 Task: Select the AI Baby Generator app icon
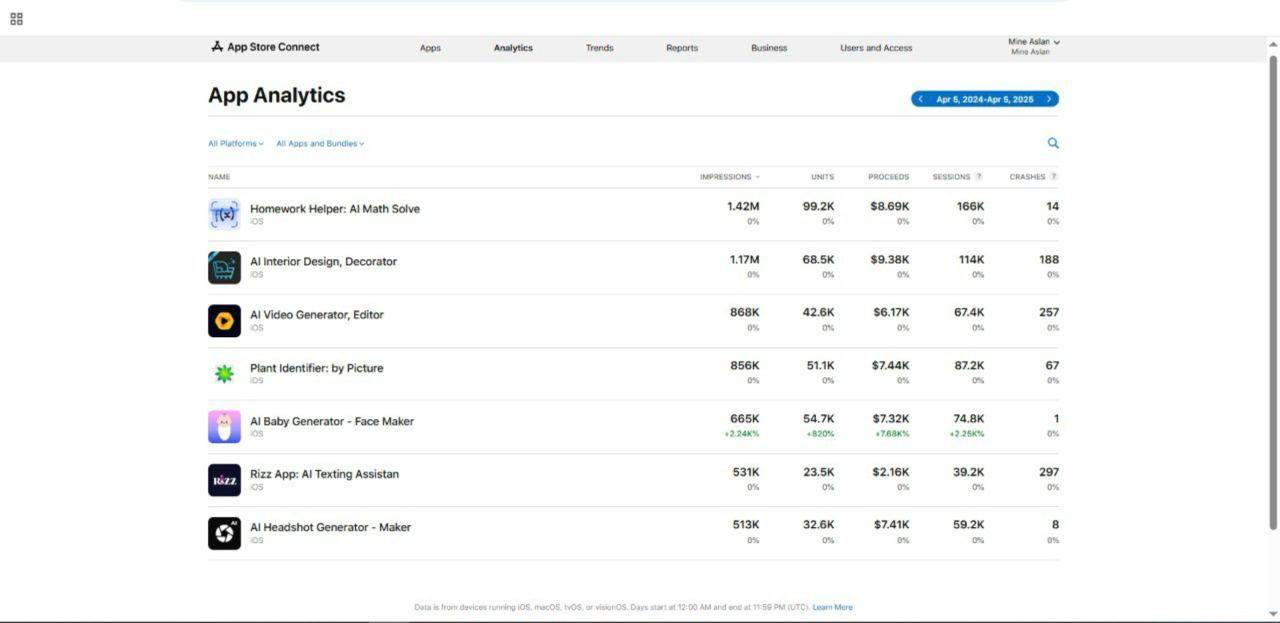tap(224, 427)
